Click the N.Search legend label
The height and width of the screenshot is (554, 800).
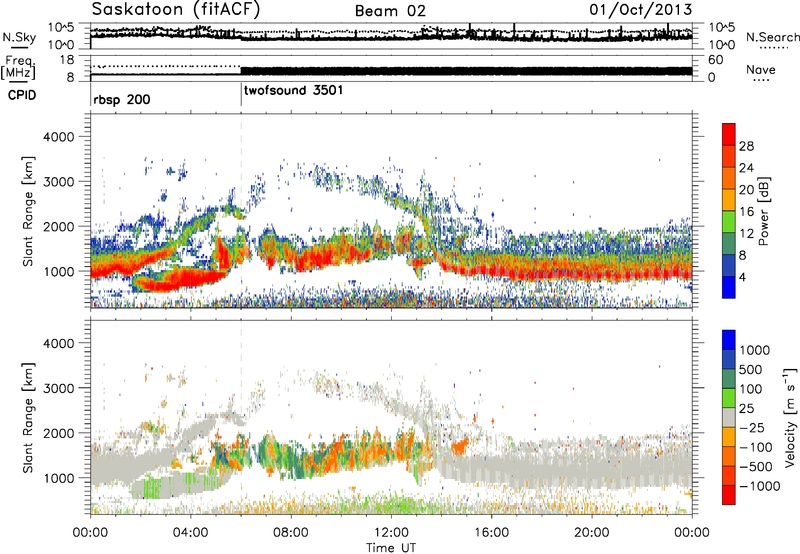773,37
